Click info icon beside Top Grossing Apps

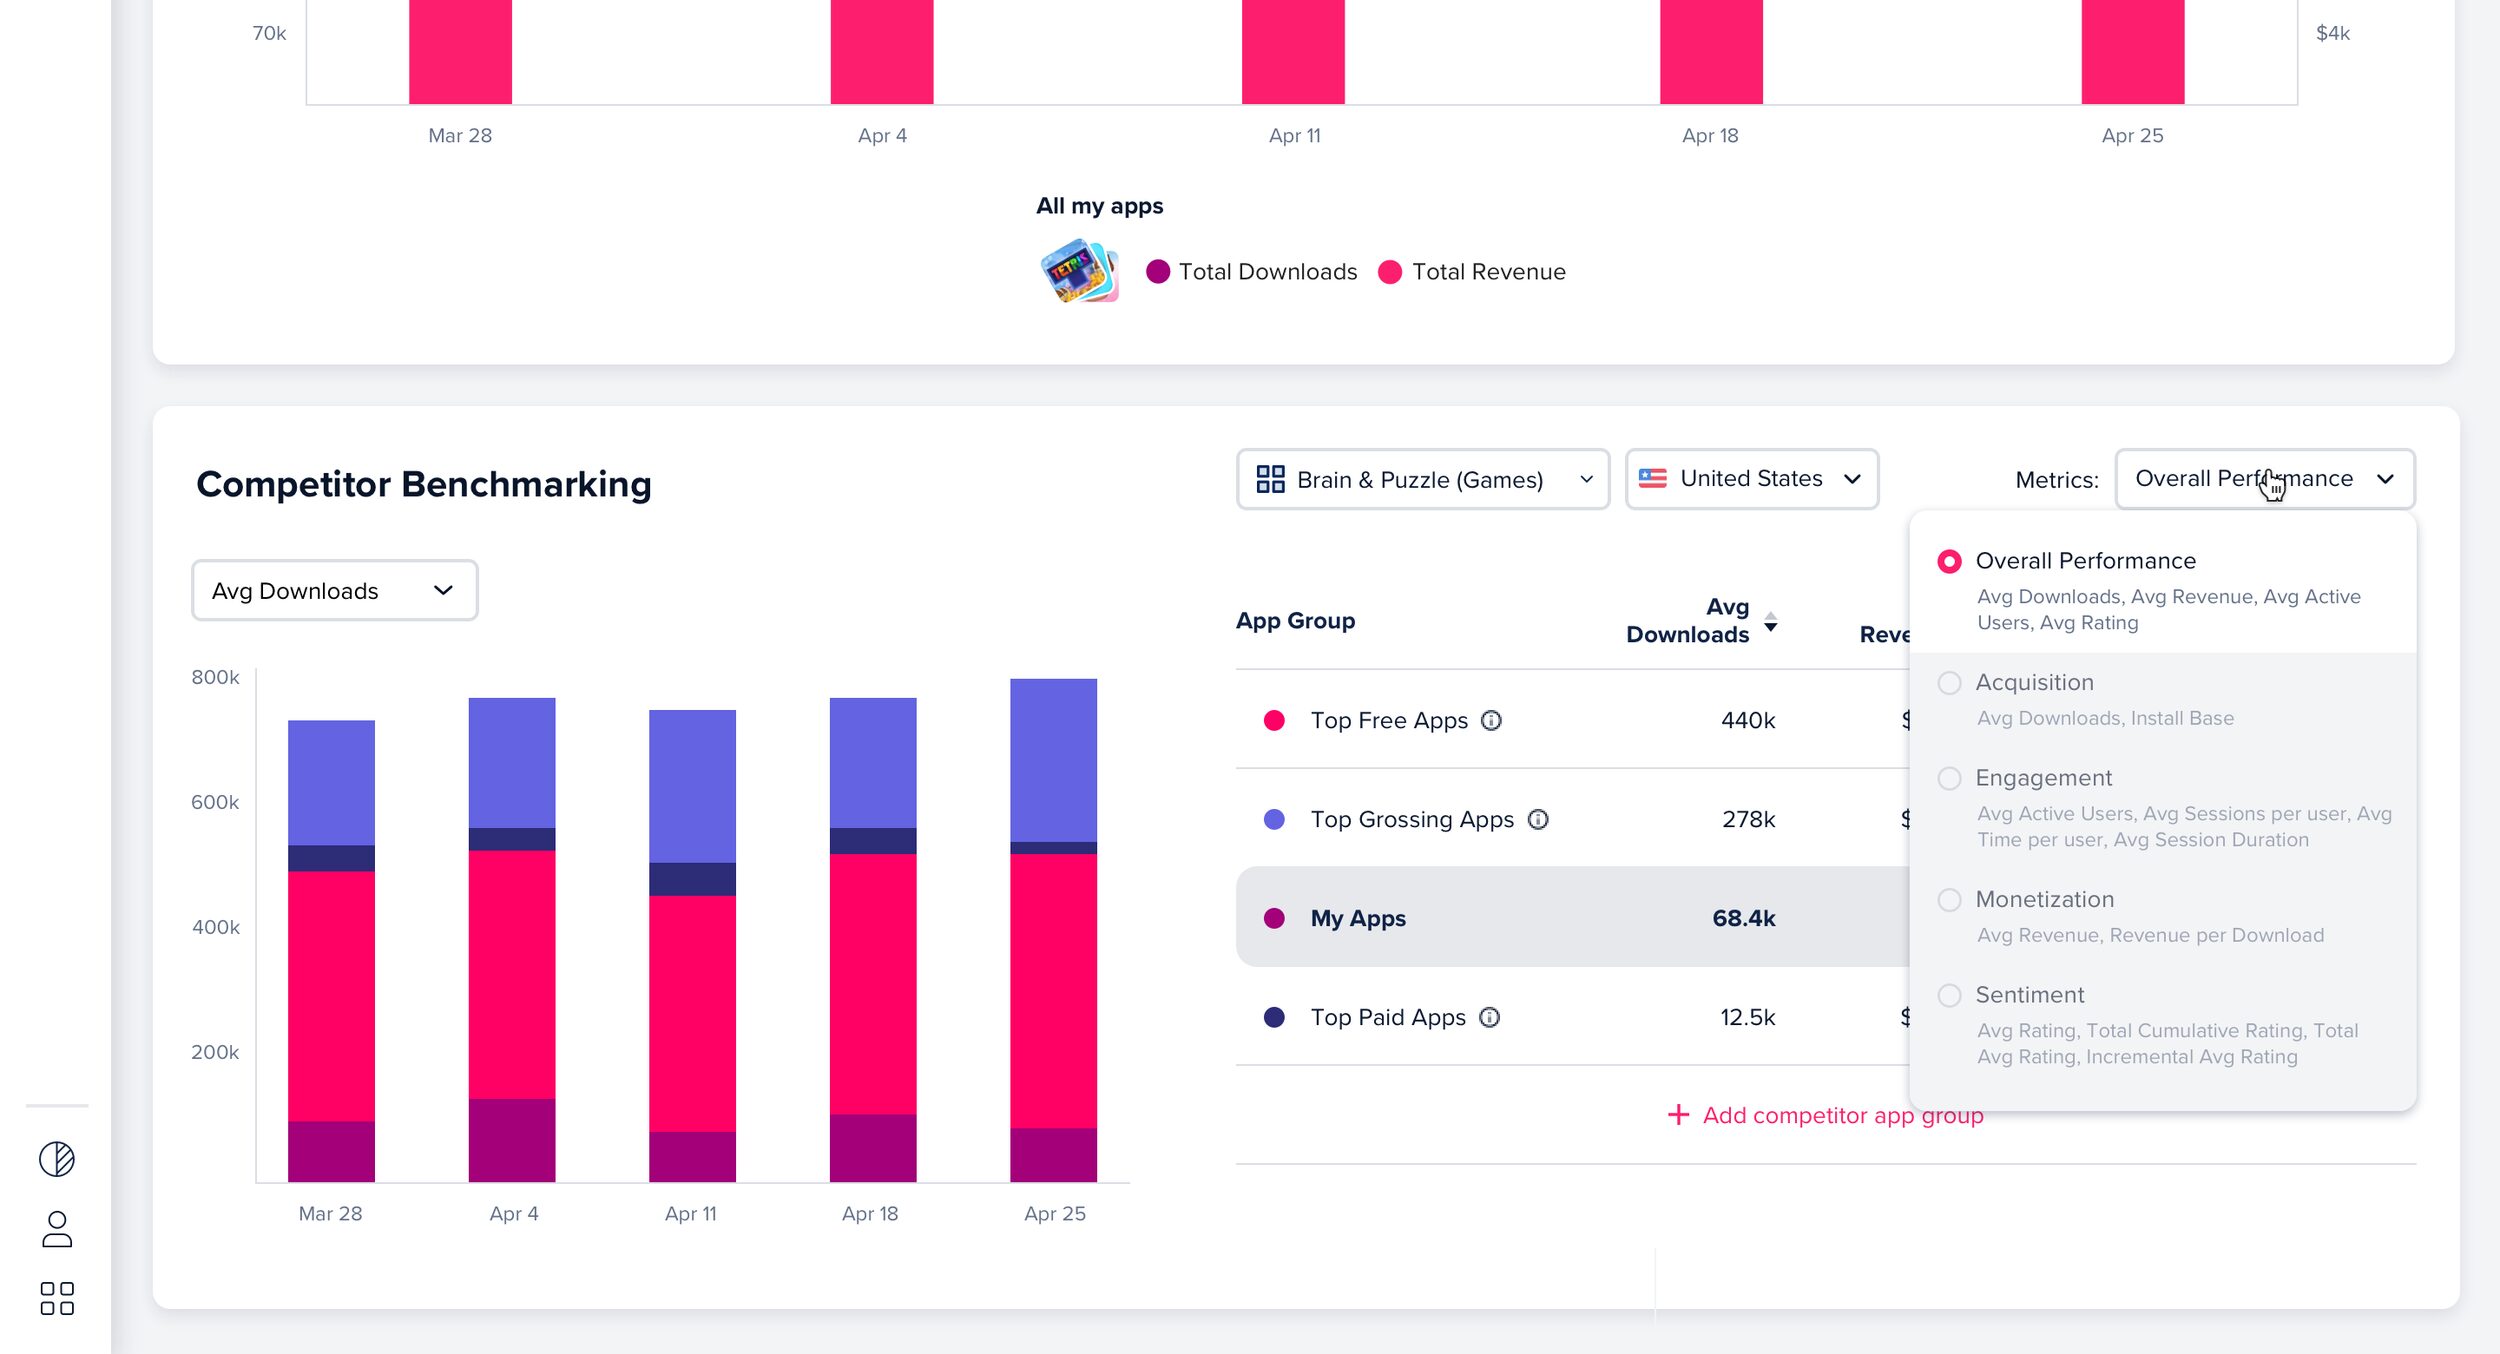click(x=1538, y=819)
